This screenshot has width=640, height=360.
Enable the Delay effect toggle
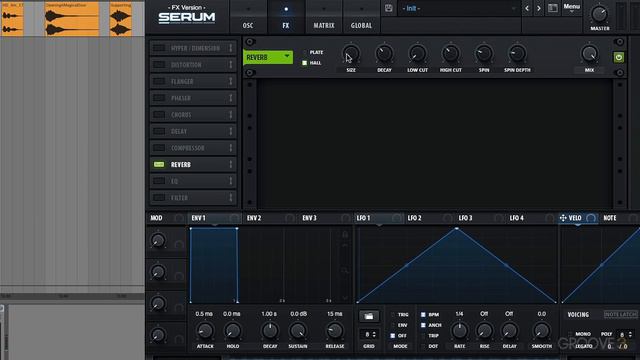point(159,131)
